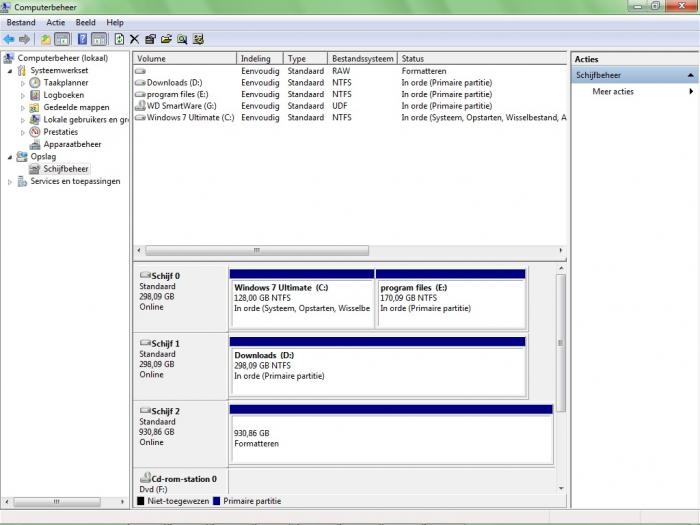Screen dimensions: 700x525
Task: Expand the Gedeelde mappen node
Action: click(x=23, y=108)
